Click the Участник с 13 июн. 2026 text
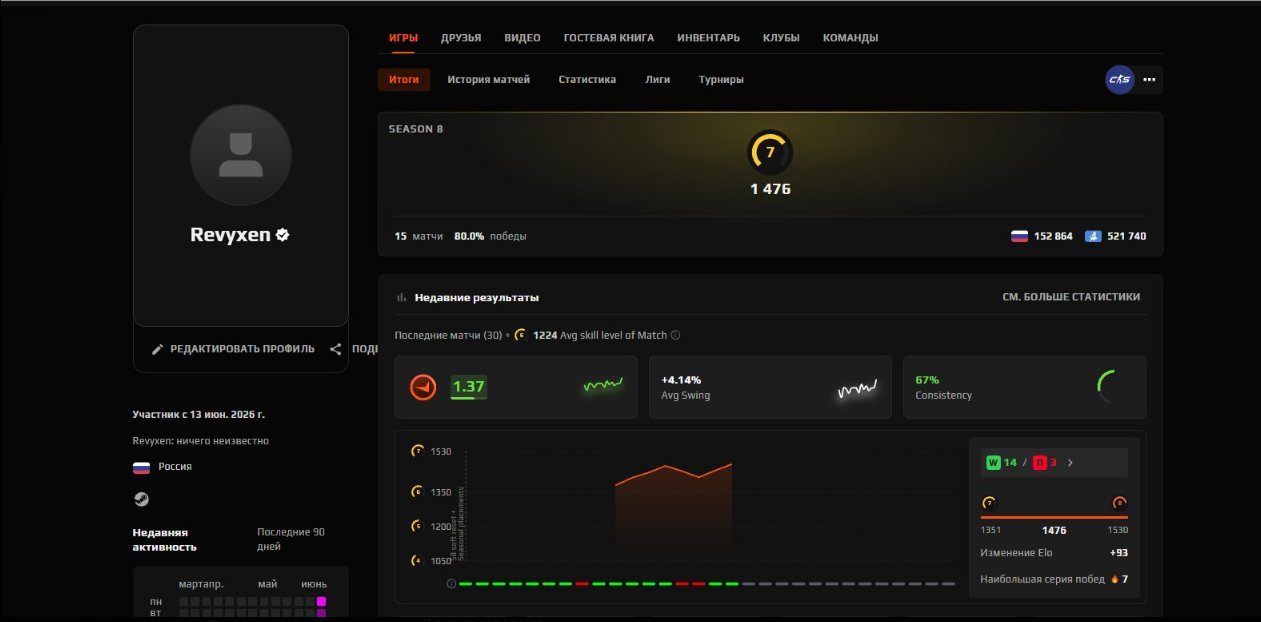This screenshot has height=622, width=1261. click(x=198, y=413)
